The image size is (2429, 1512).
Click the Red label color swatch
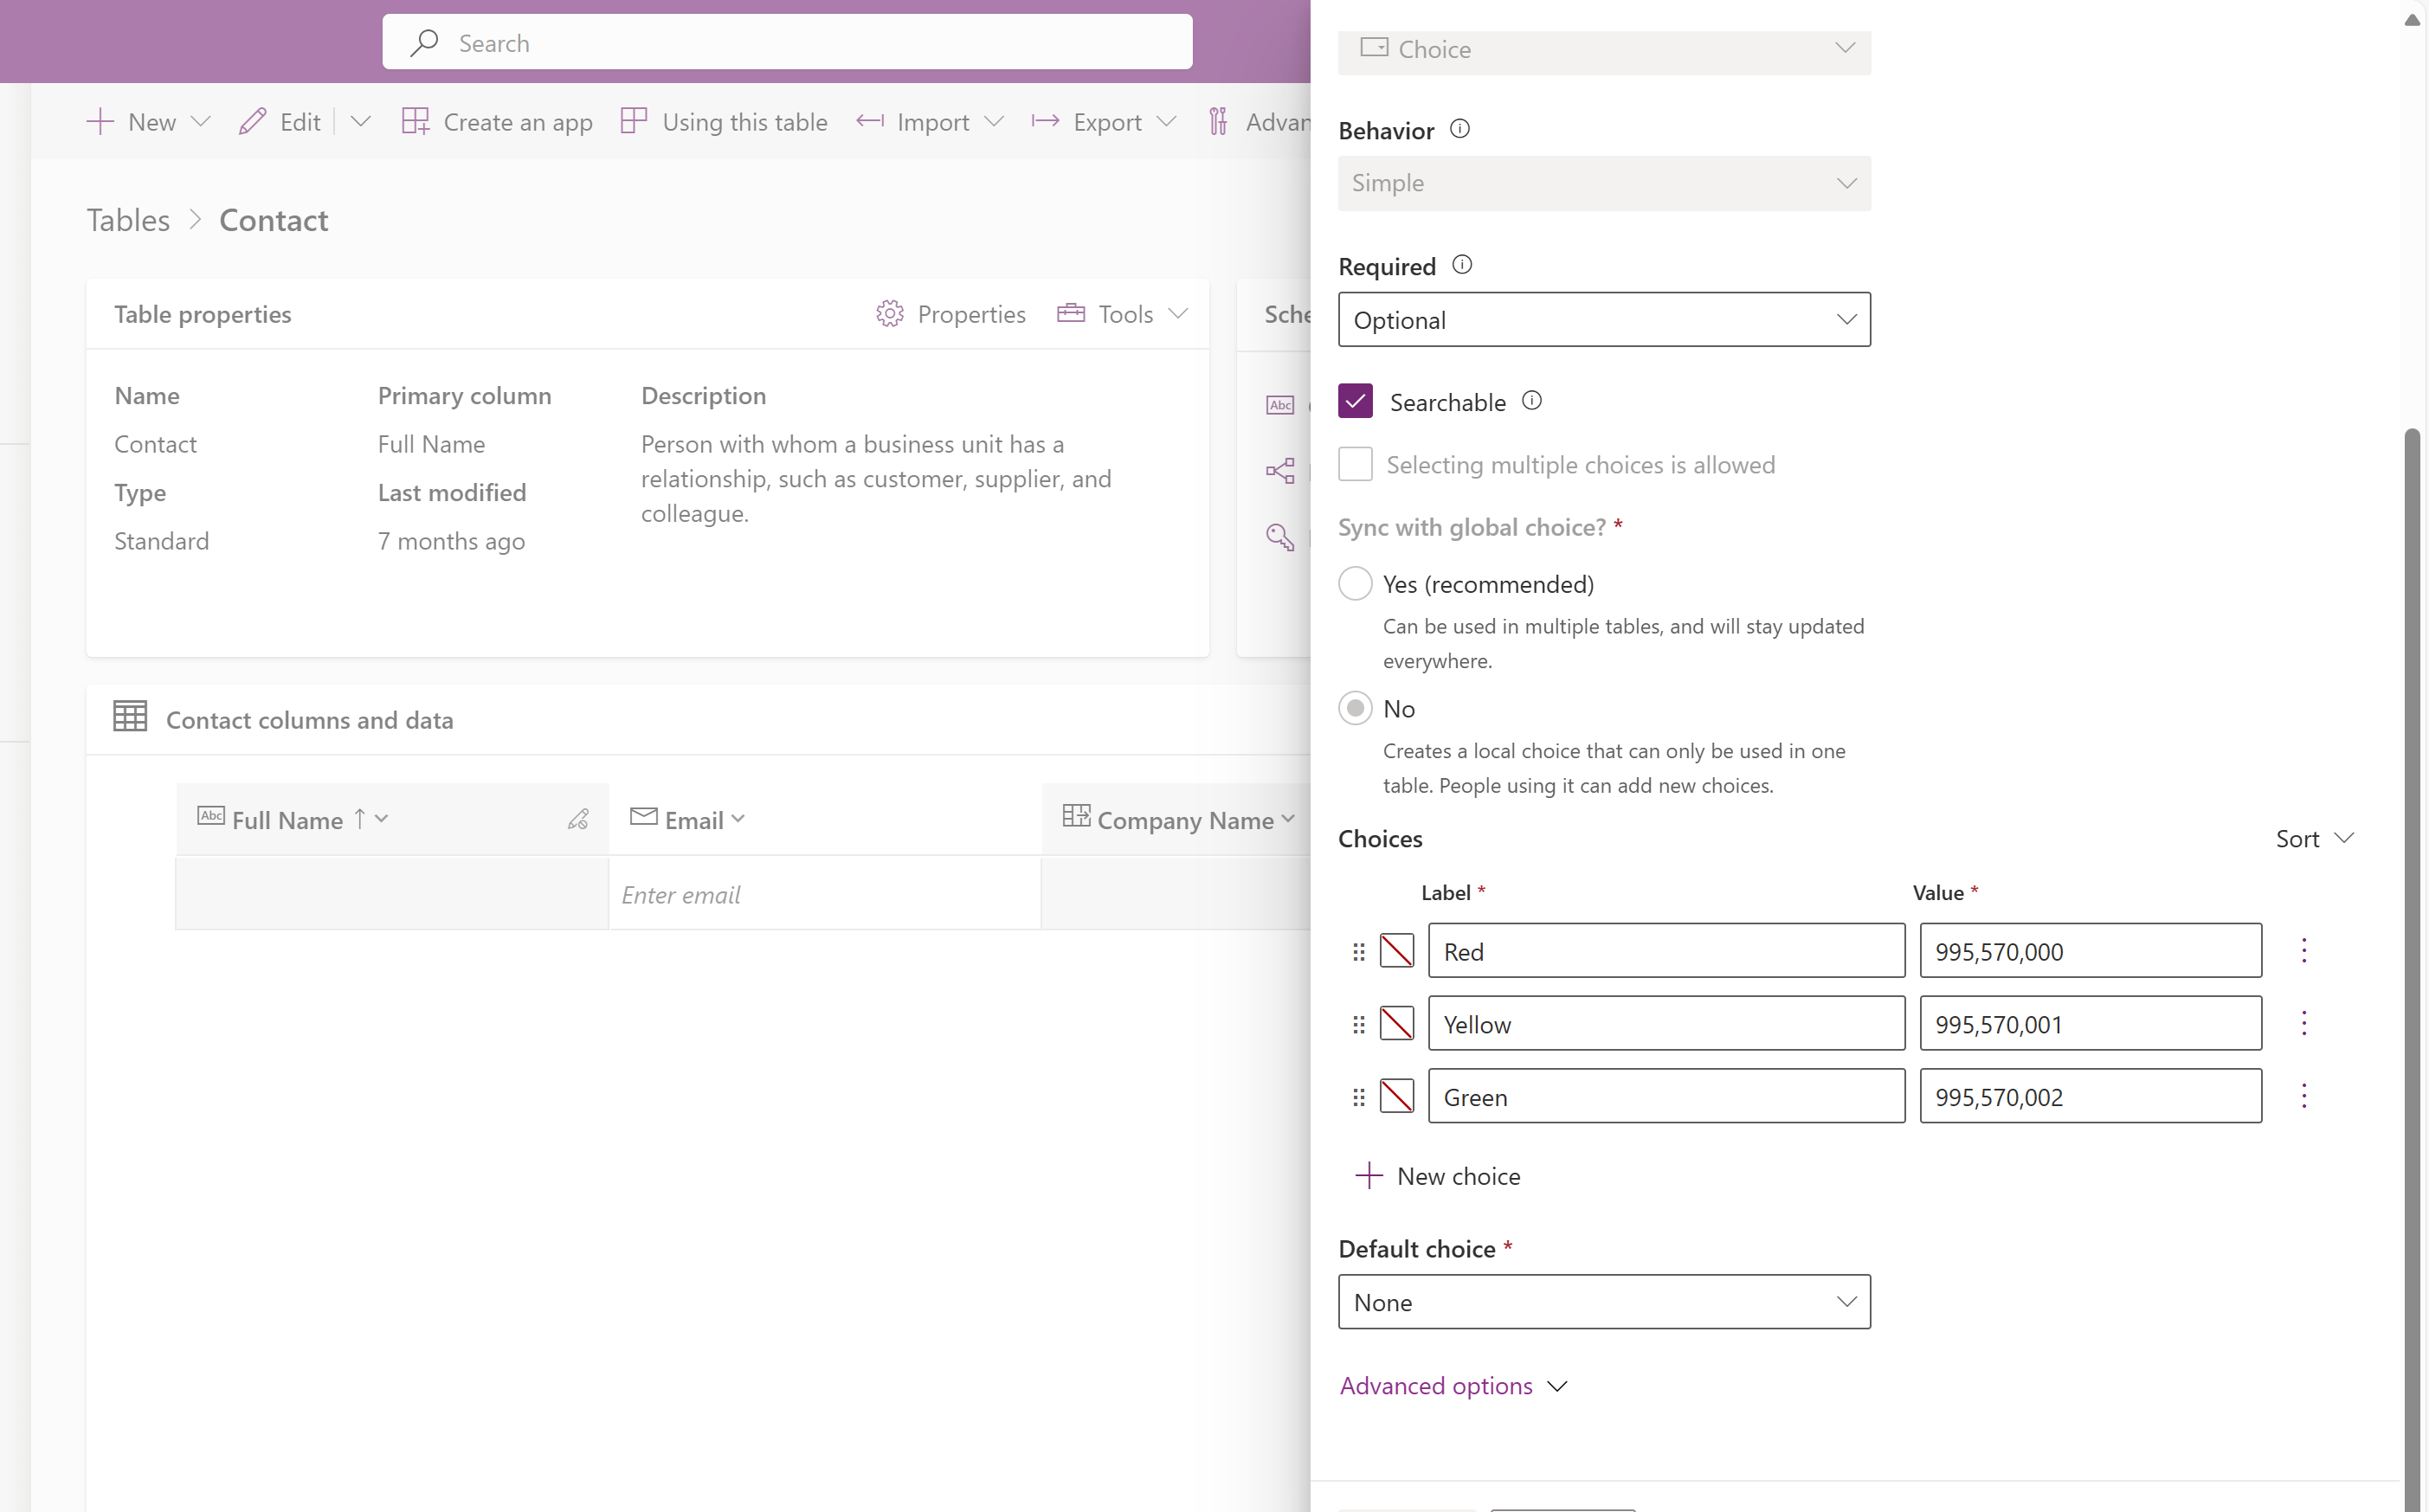(1395, 949)
